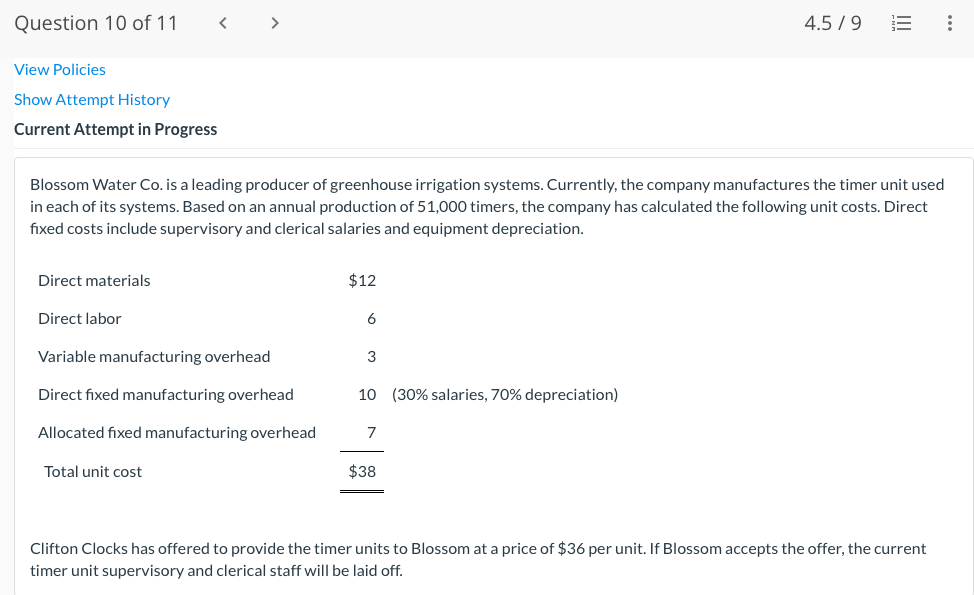974x595 pixels.
Task: Click the back arrow next to Question 10
Action: click(x=222, y=22)
